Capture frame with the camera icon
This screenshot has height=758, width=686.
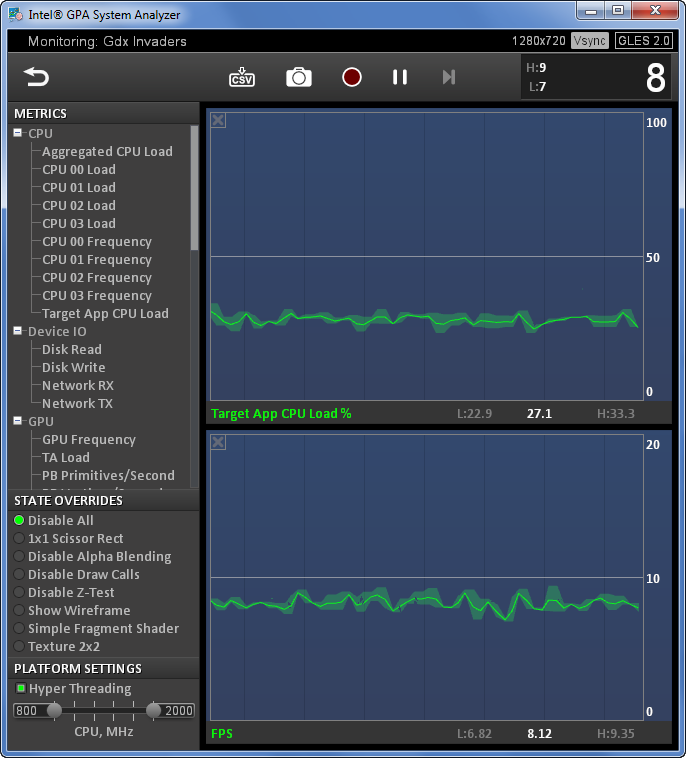point(299,77)
